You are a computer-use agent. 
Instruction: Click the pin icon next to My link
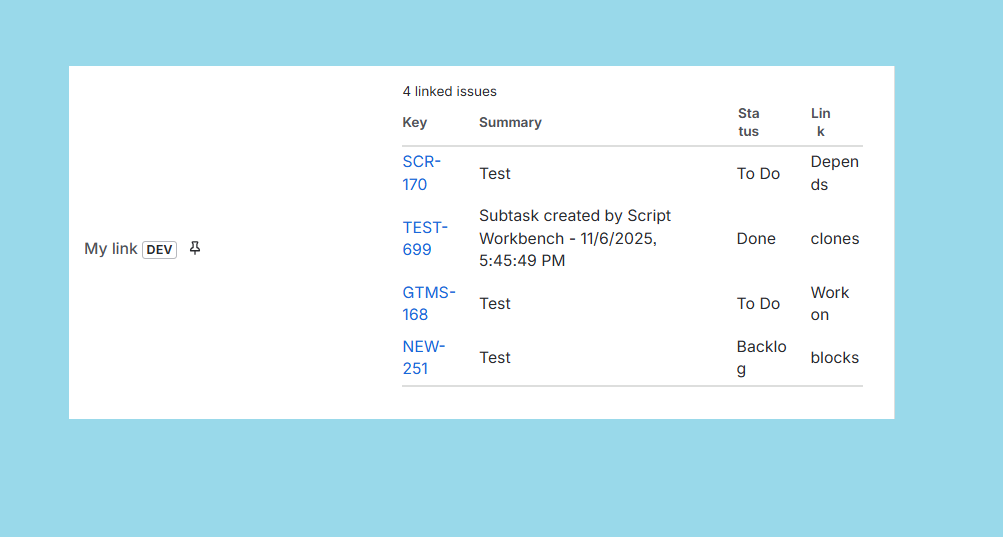click(x=195, y=248)
